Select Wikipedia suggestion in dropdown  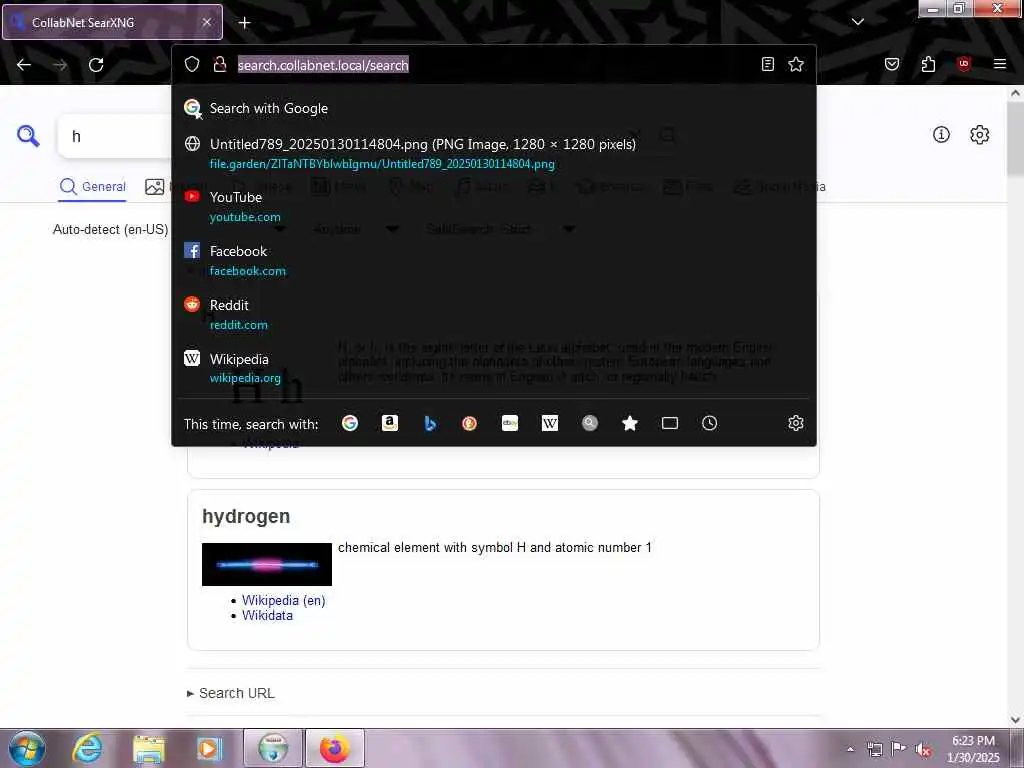[494, 368]
